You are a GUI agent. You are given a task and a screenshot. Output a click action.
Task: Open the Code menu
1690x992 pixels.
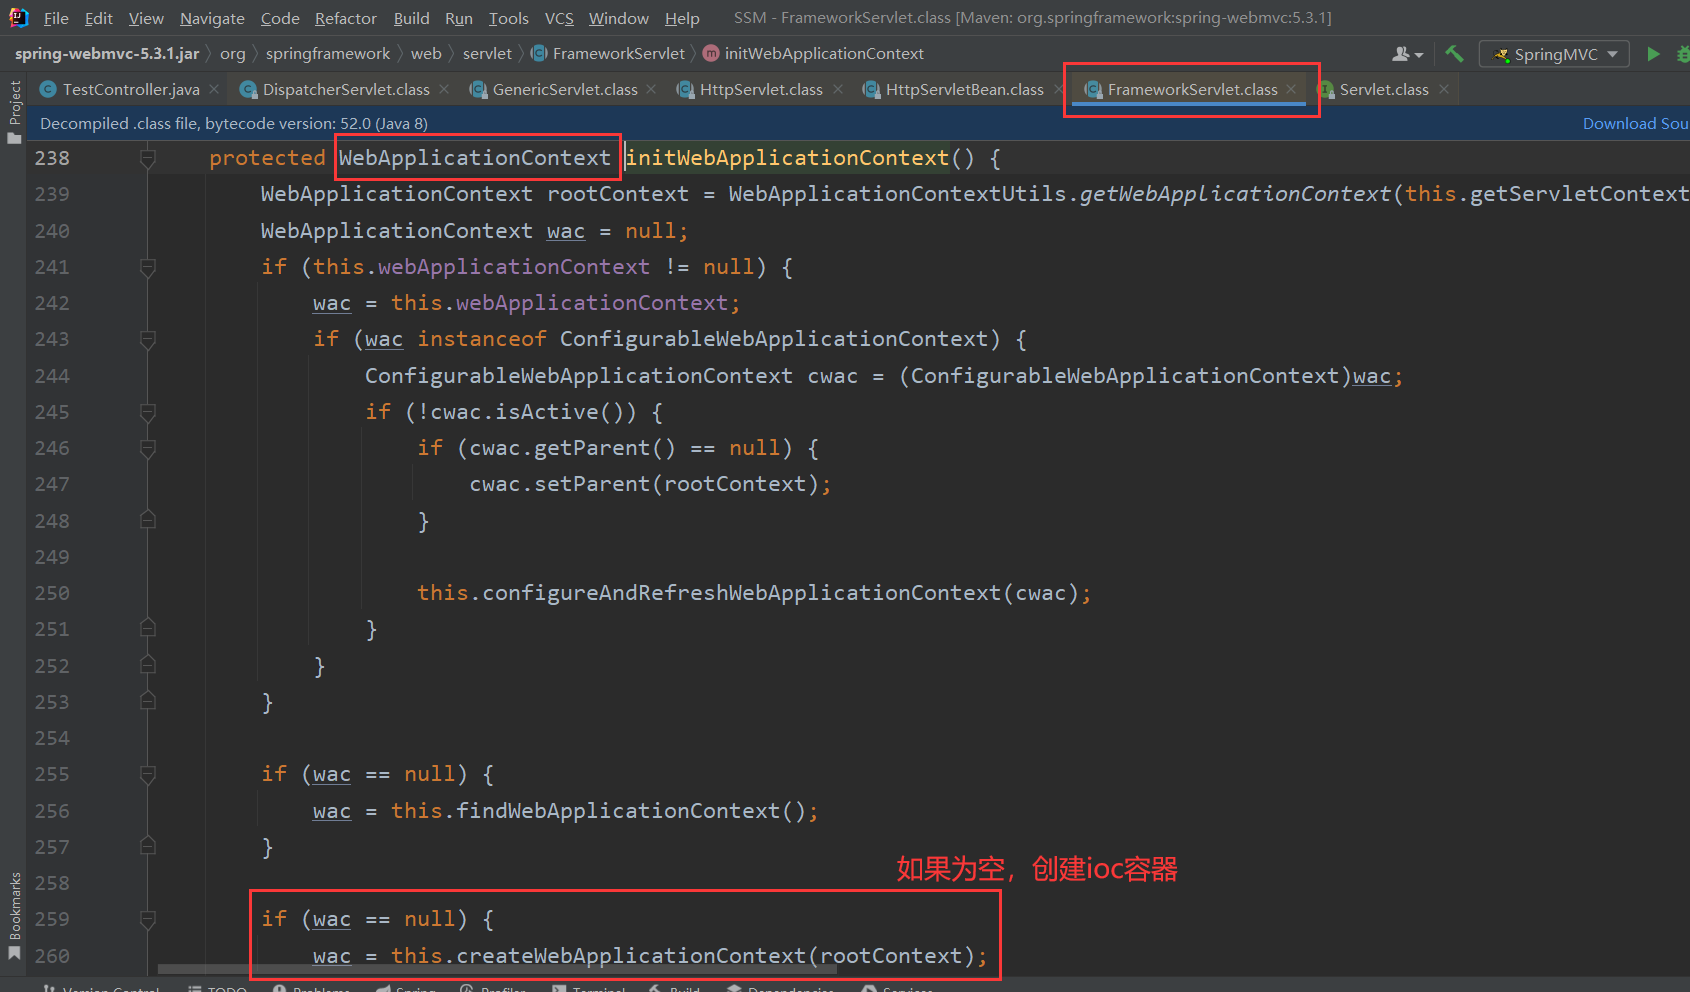tap(280, 18)
